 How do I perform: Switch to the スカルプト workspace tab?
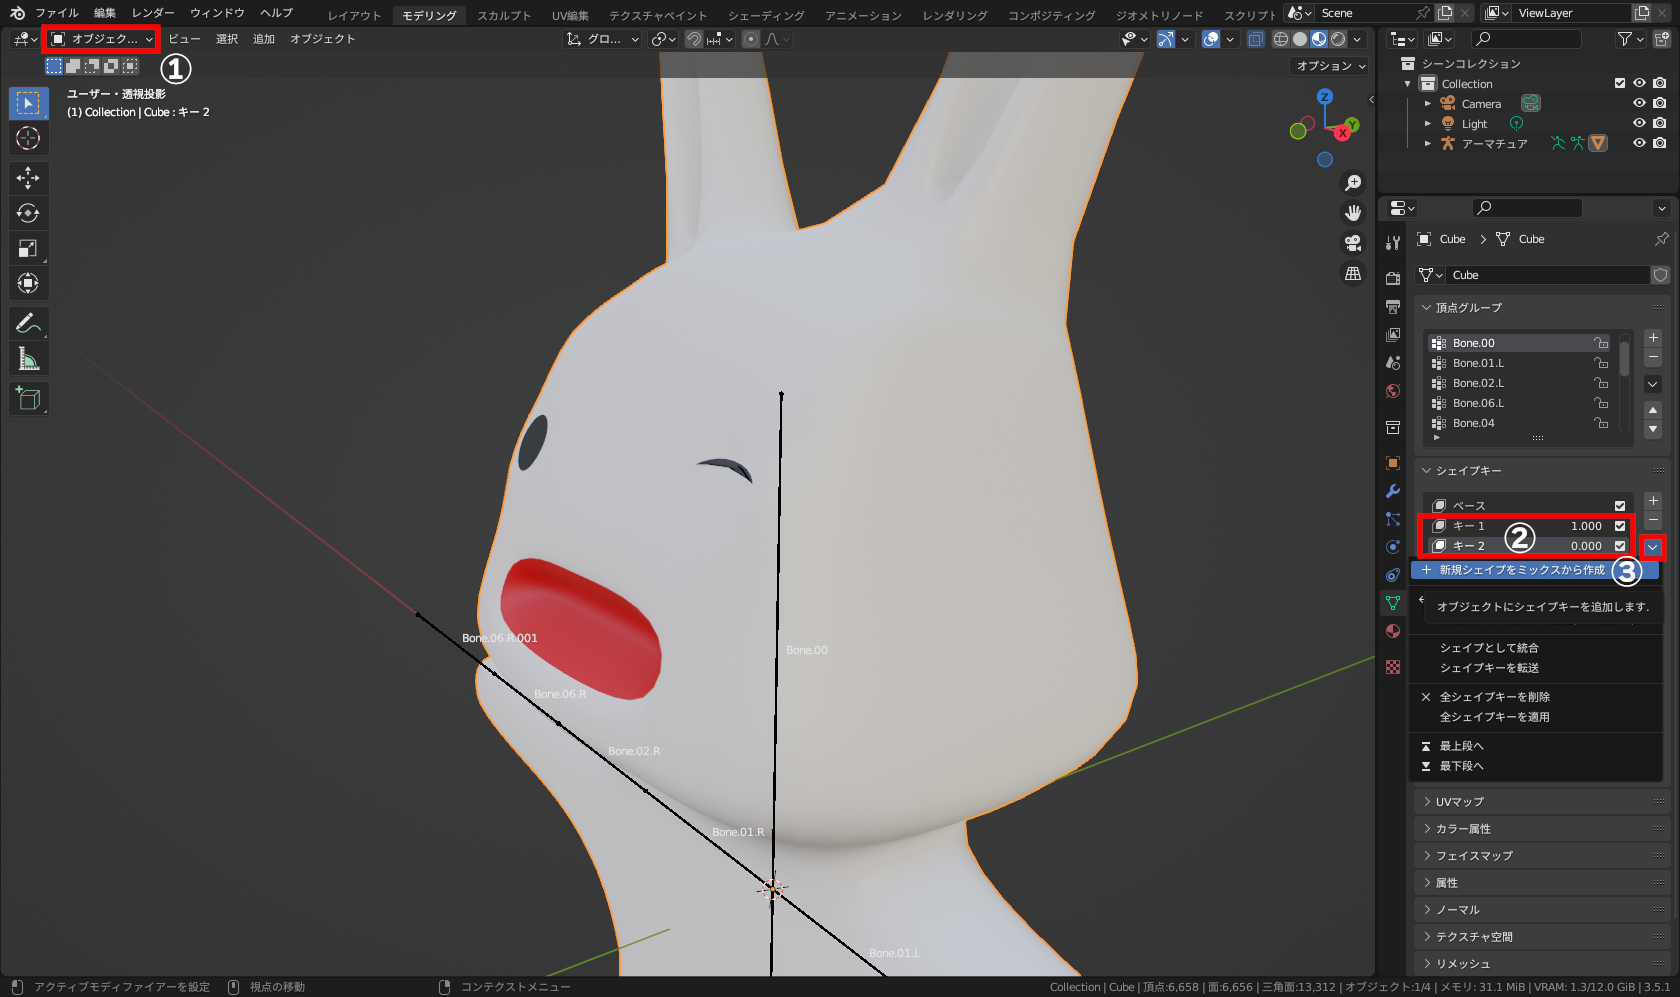[504, 15]
